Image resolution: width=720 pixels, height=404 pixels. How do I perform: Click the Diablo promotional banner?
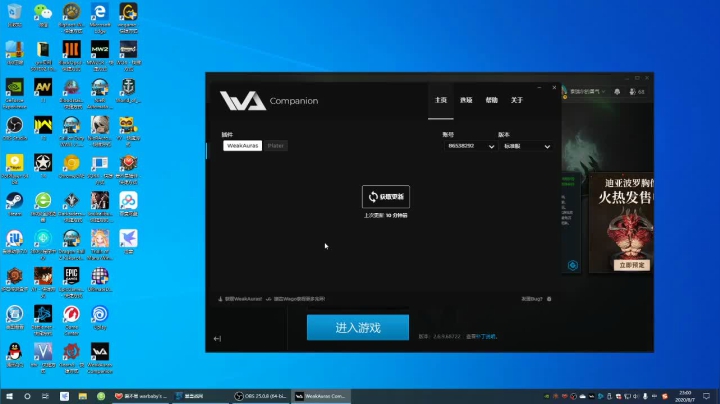(621, 223)
